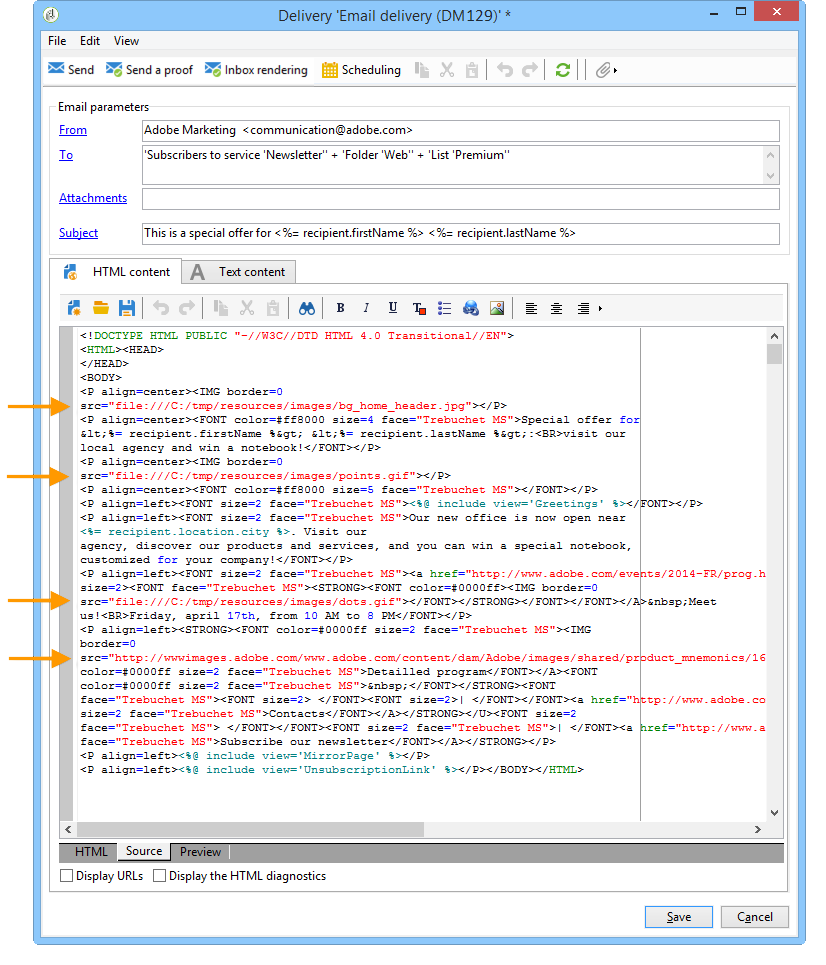Viewport: 826px width, 965px height.
Task: Click the horizontal scrollbar right arrow
Action: [x=758, y=830]
